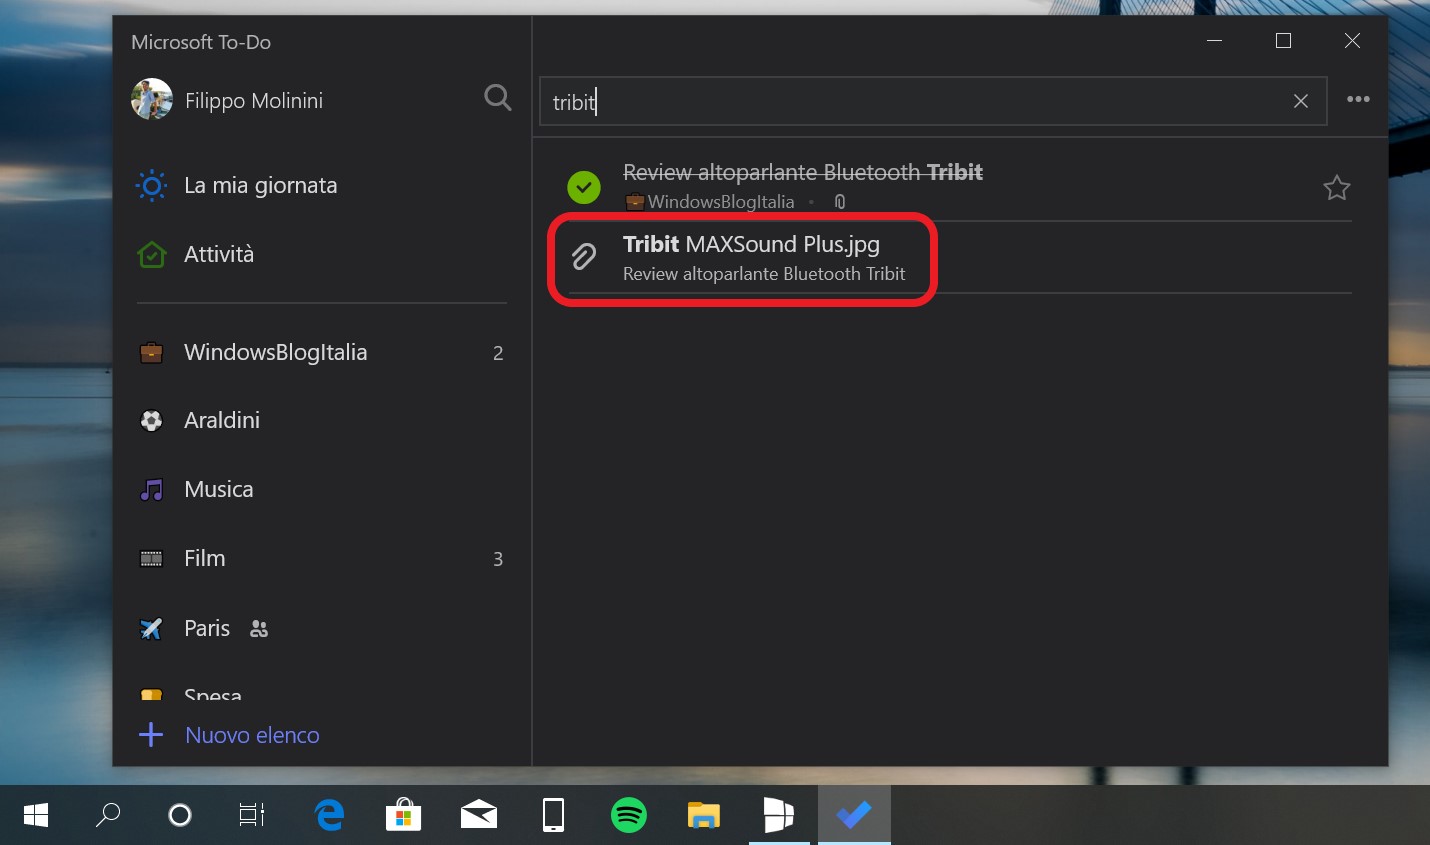Open the Mail app from taskbar
The height and width of the screenshot is (845, 1430).
click(479, 815)
